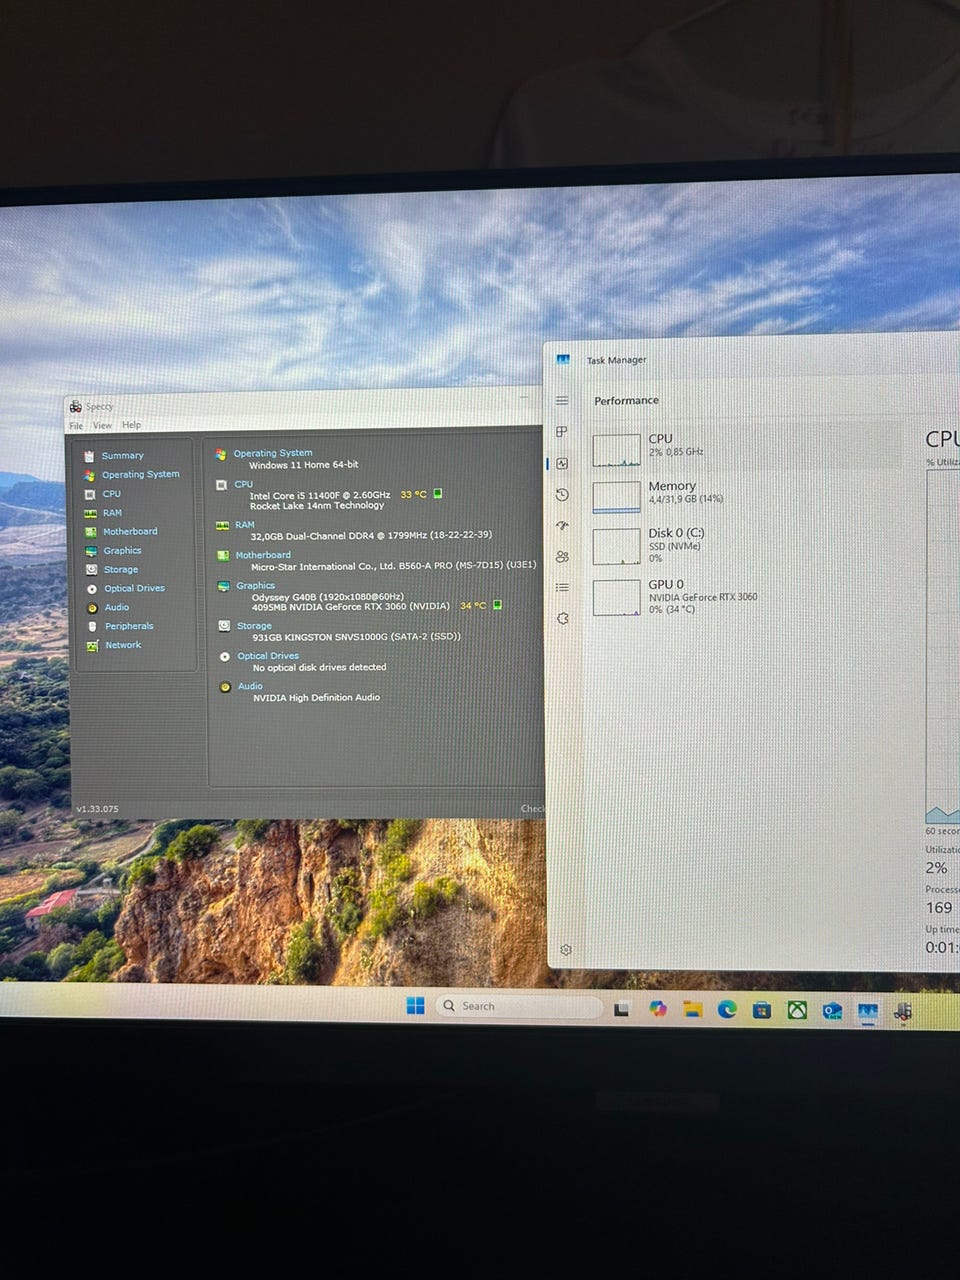Open Microsoft Edge from the taskbar
The height and width of the screenshot is (1280, 960).
coord(727,1009)
